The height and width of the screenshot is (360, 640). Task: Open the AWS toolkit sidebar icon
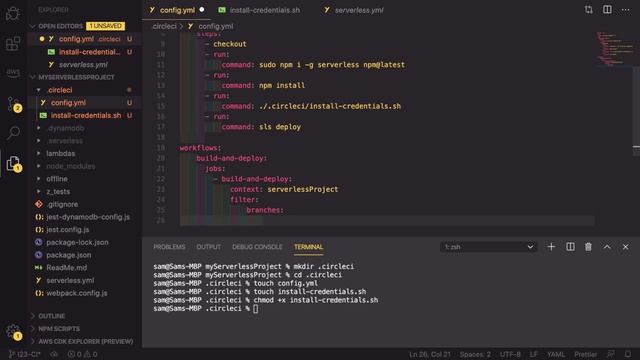[13, 72]
